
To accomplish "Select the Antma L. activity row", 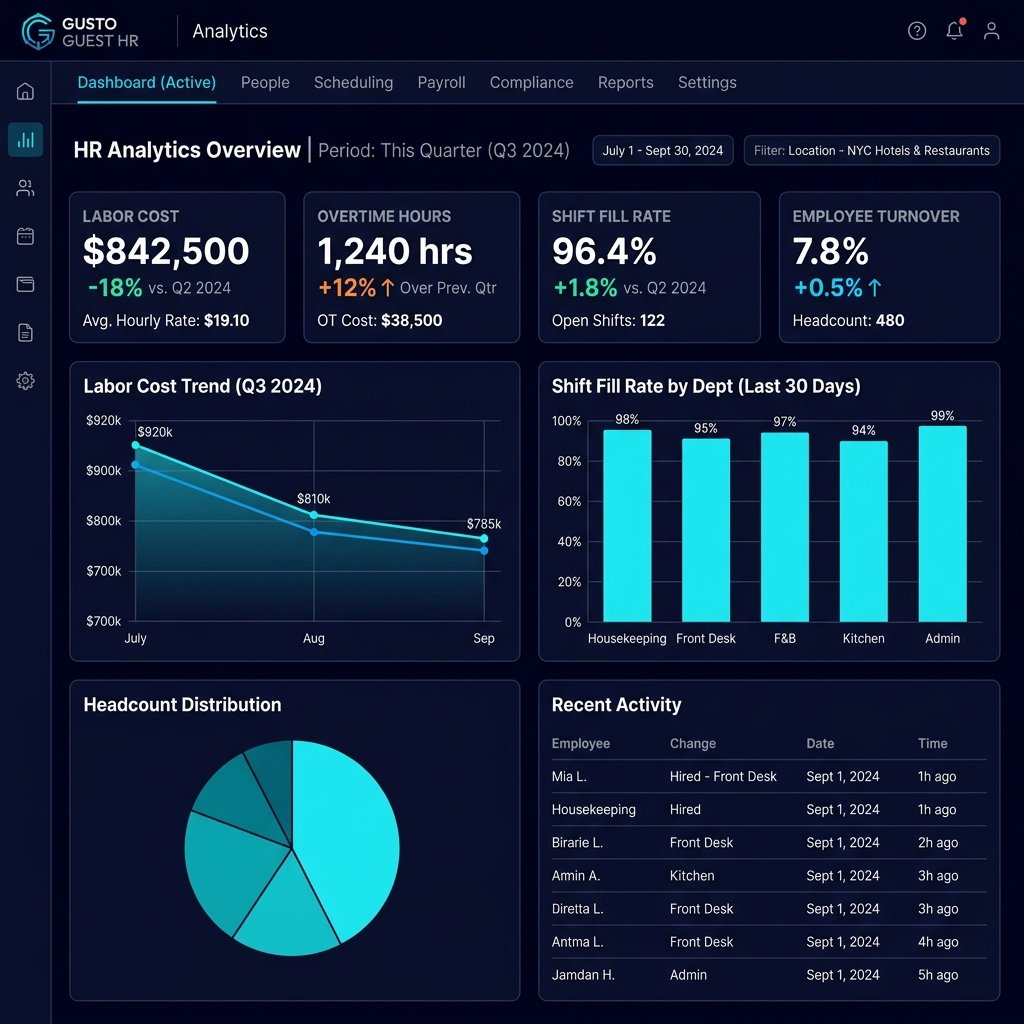I will pos(769,942).
